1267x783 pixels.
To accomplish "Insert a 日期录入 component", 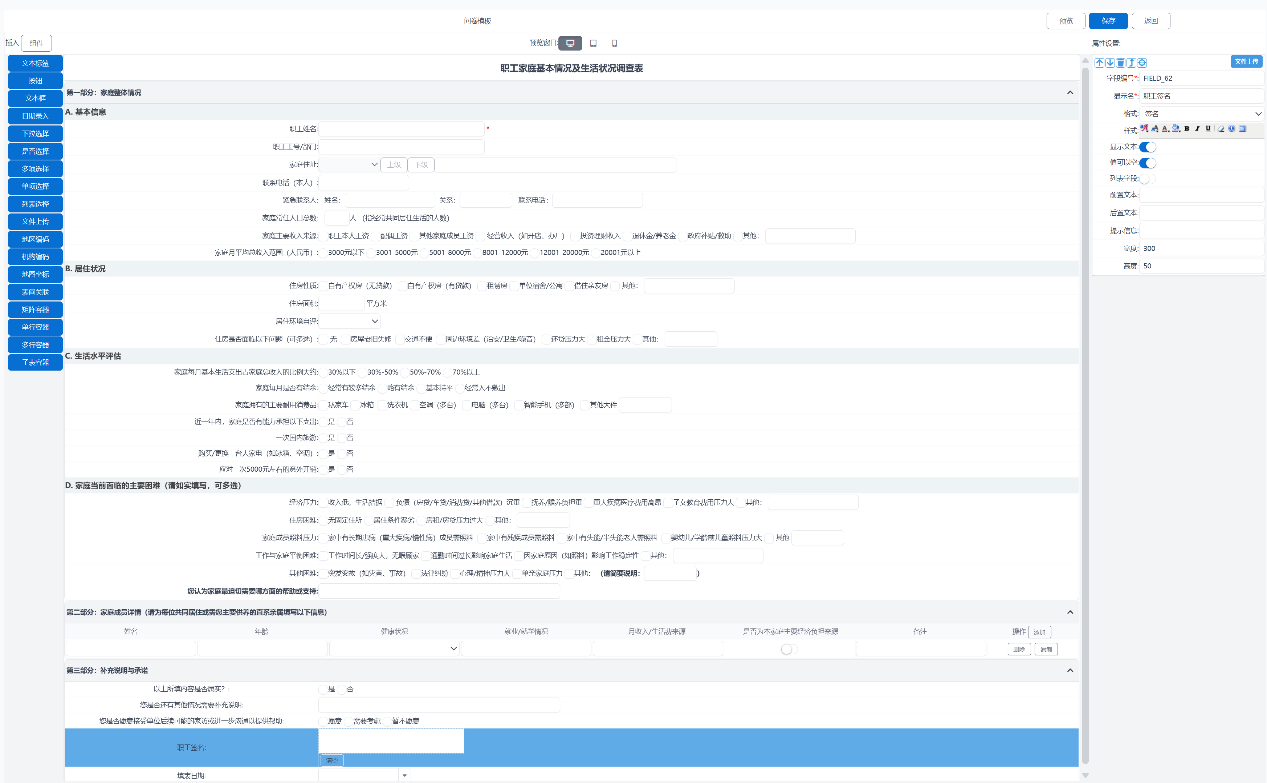I will pos(35,116).
